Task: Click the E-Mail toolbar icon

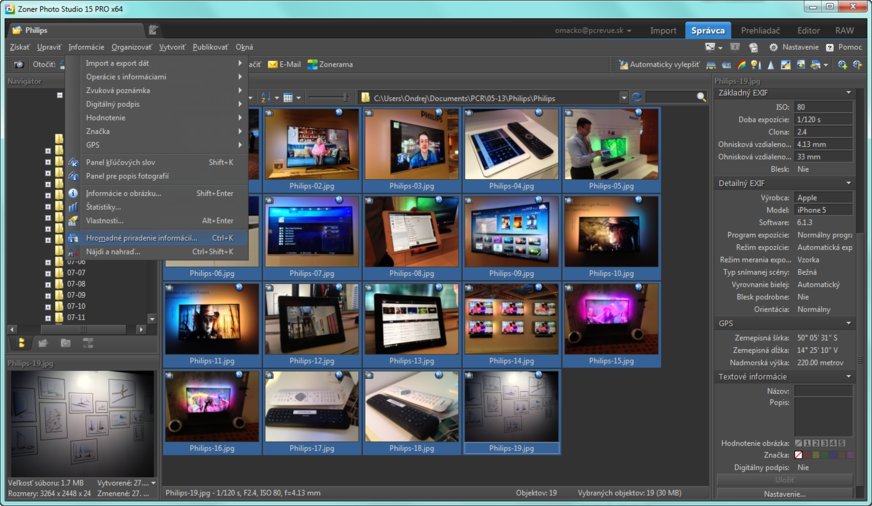Action: pos(283,64)
